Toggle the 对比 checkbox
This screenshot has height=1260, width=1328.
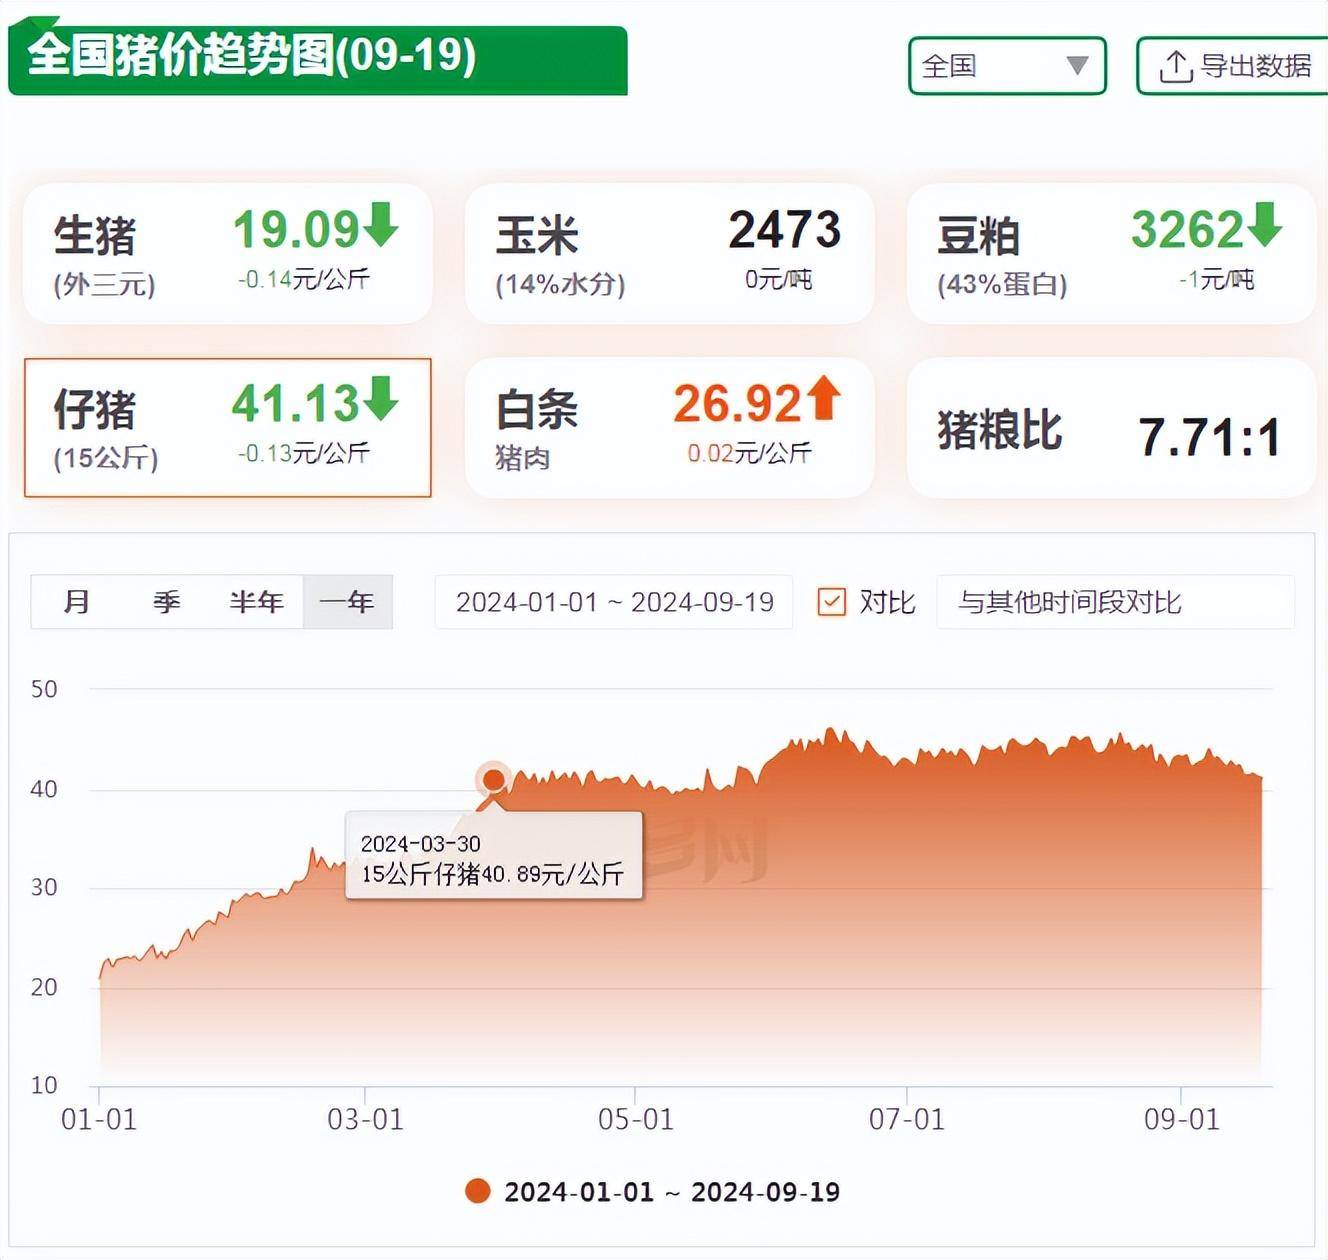[x=832, y=602]
